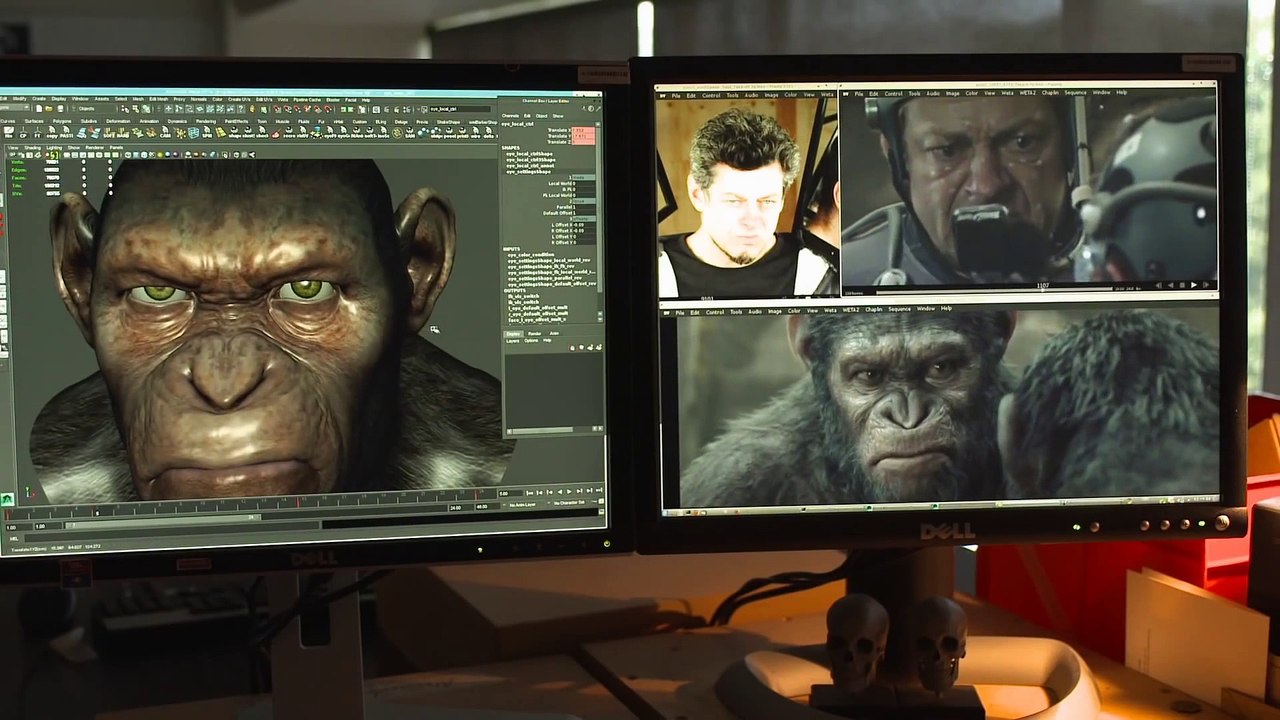Click the 'wire' shelf icon

pos(475,132)
